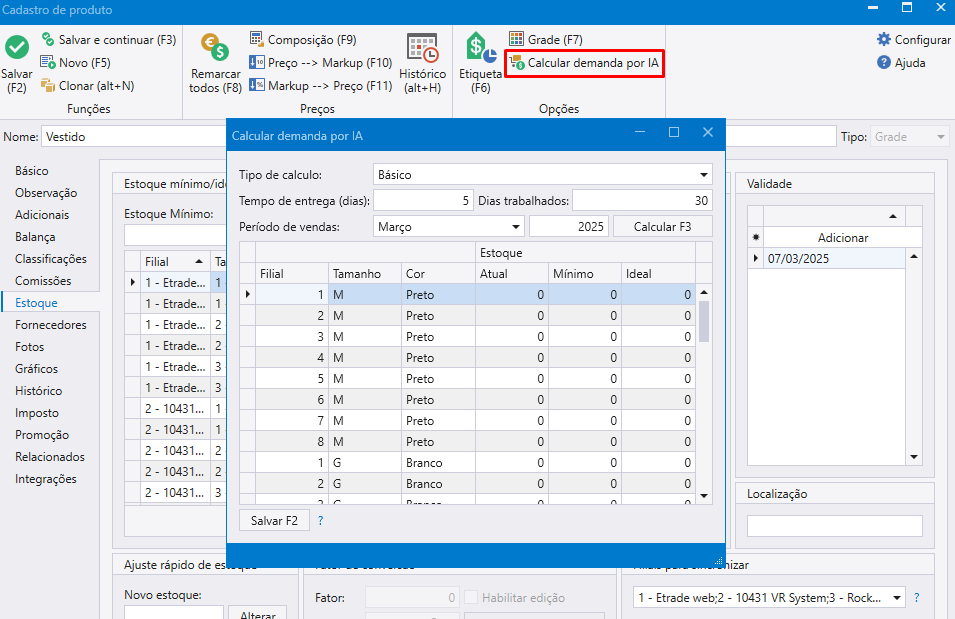Select Estoque section in sidebar

36,303
